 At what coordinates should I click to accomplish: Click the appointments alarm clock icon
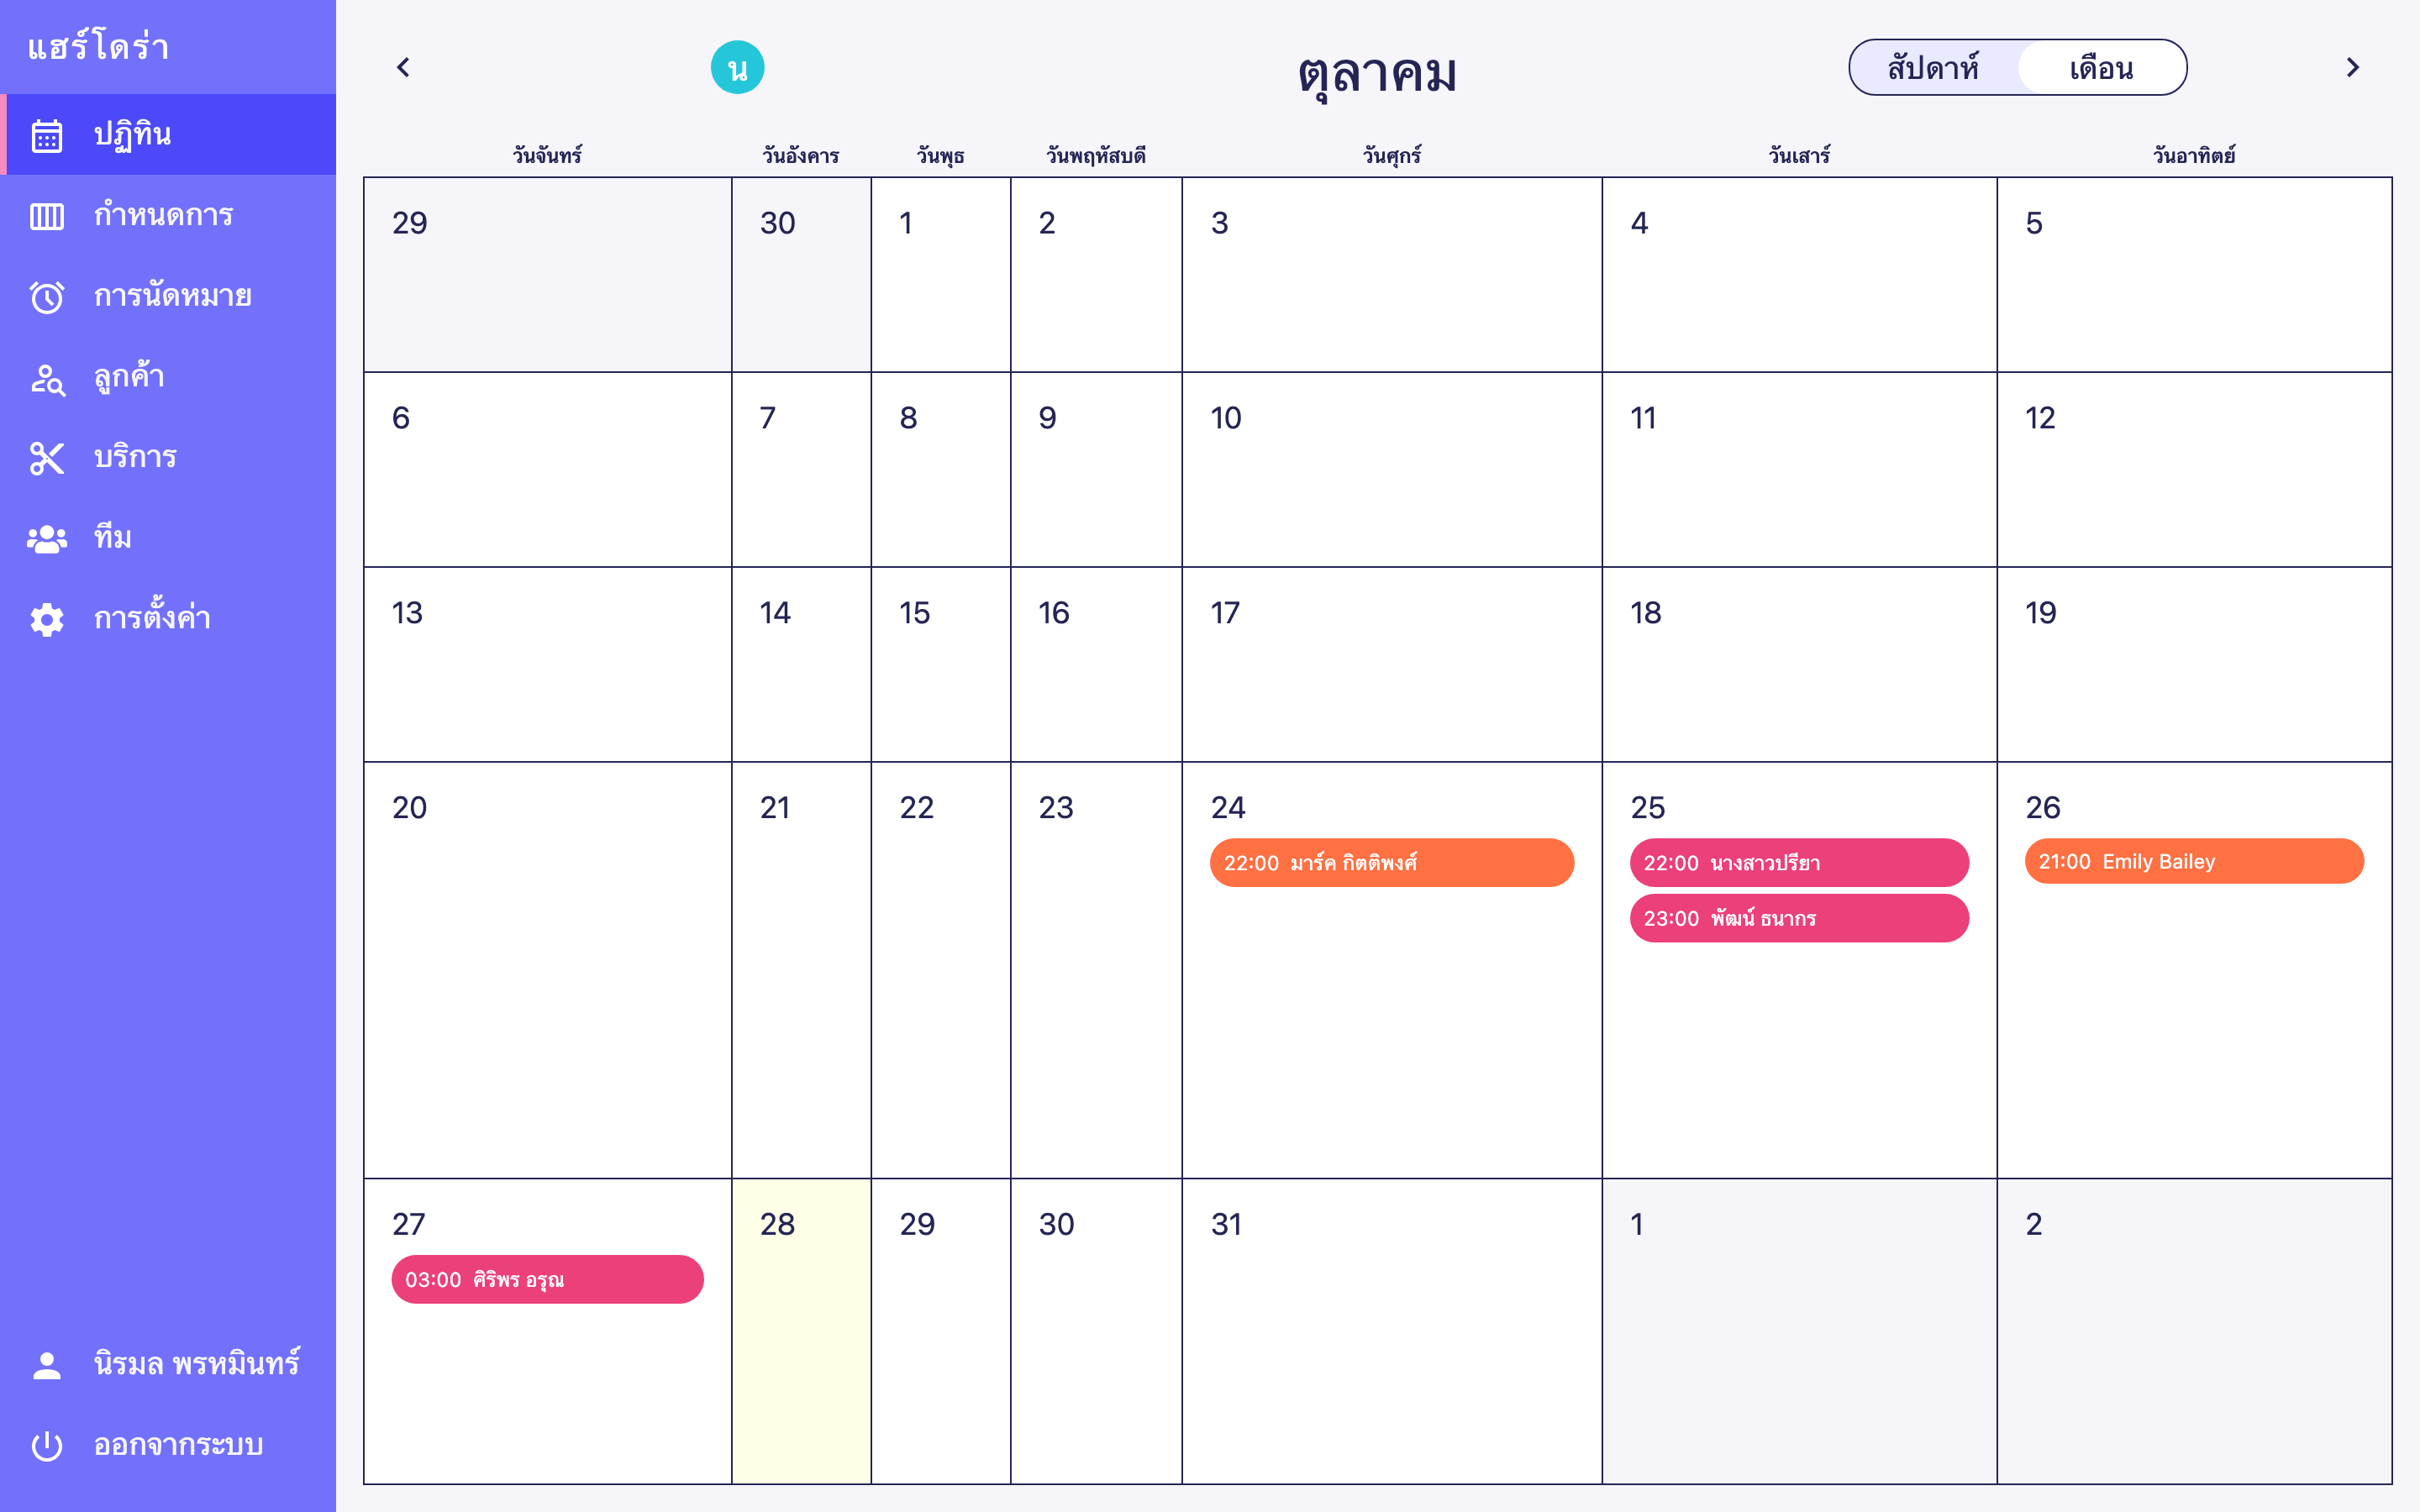(47, 297)
